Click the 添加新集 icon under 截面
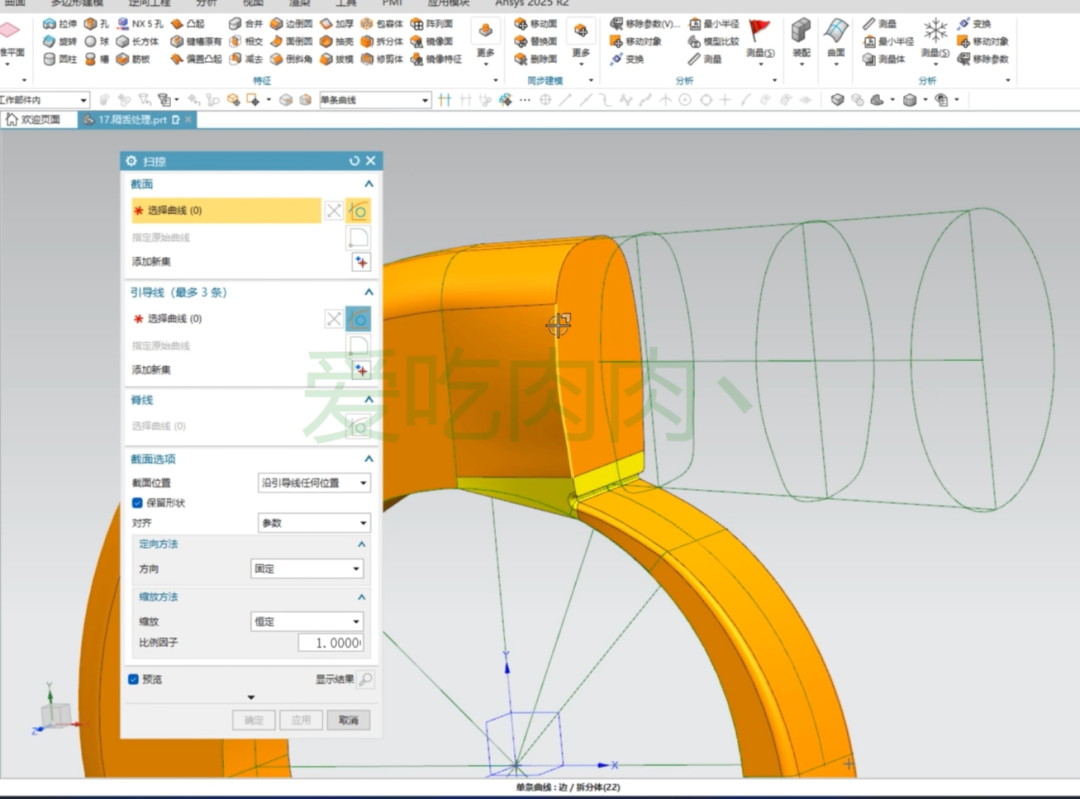 coord(362,262)
